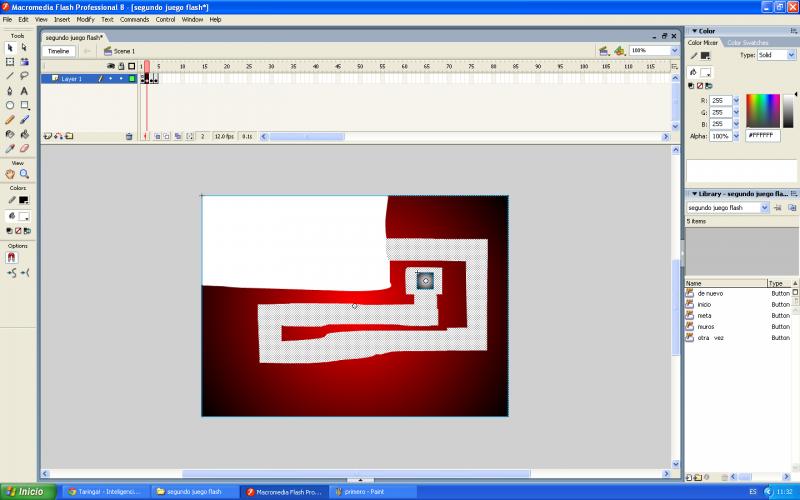Select the Pen tool
This screenshot has height=500, width=800.
point(10,91)
